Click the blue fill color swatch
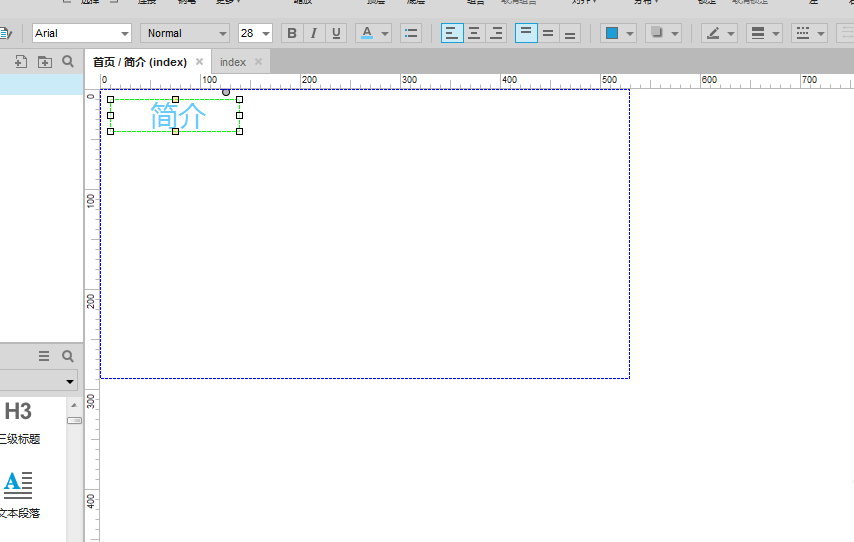 [x=612, y=33]
